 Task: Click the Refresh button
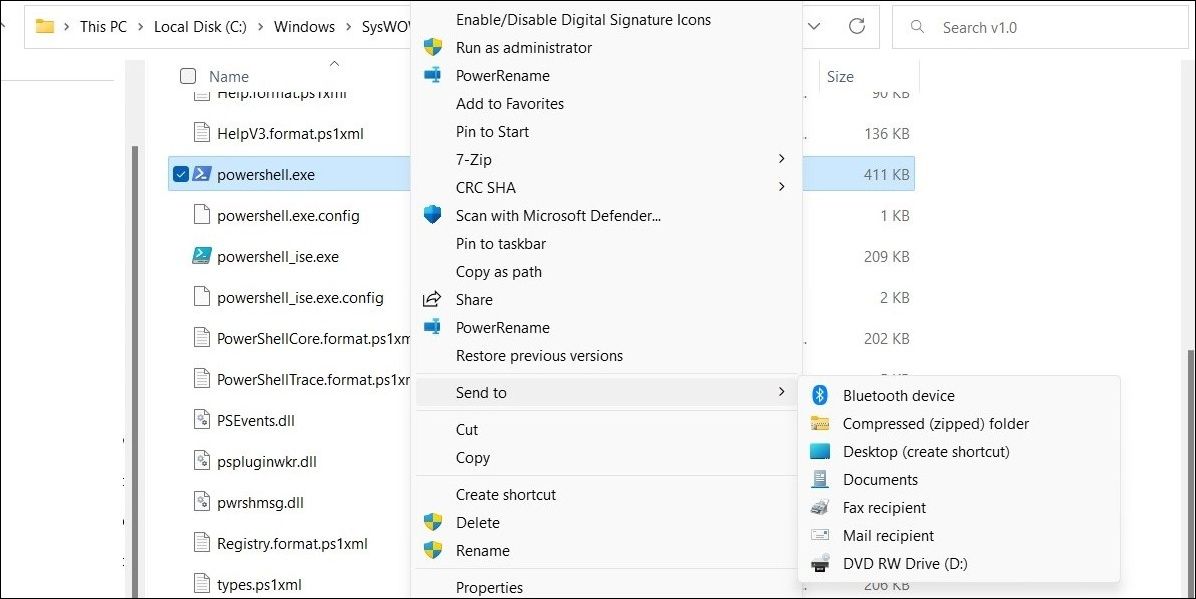[857, 27]
